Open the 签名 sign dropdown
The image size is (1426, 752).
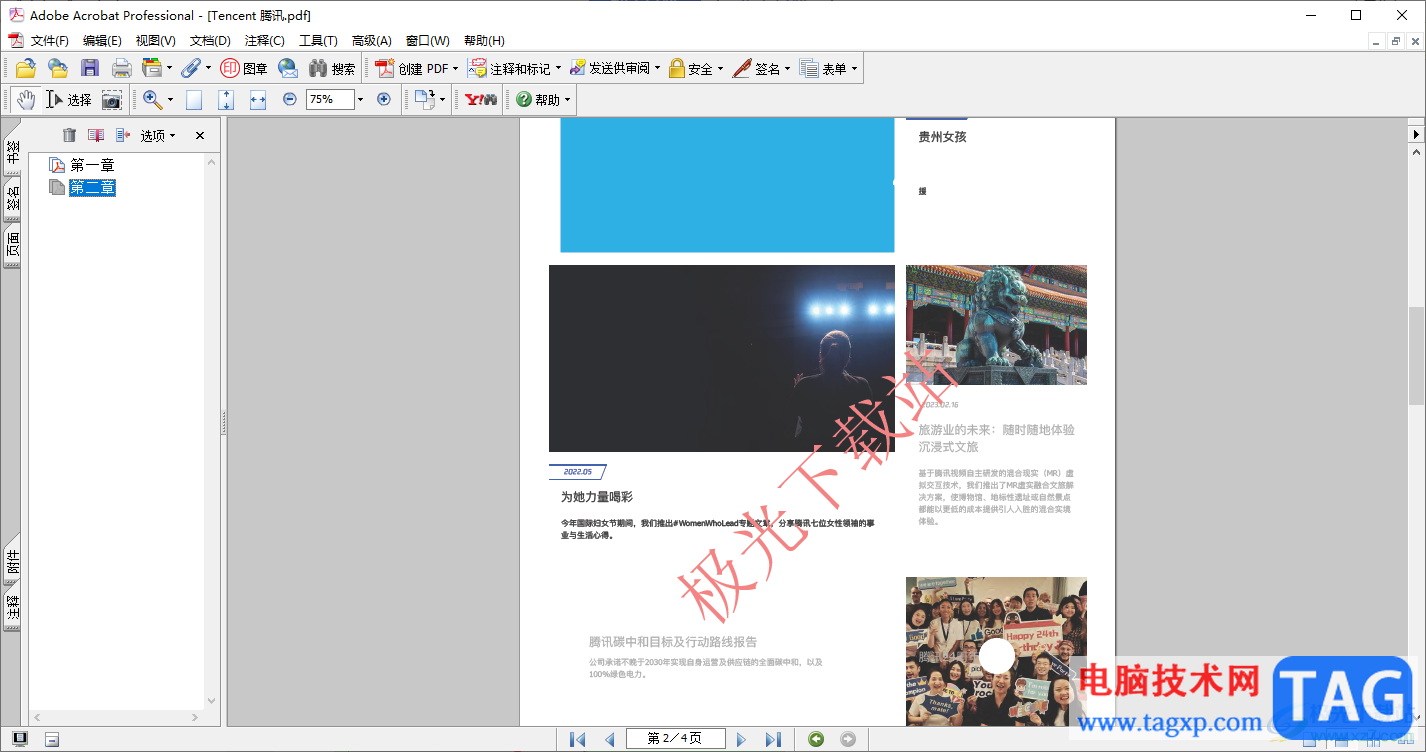(x=787, y=69)
